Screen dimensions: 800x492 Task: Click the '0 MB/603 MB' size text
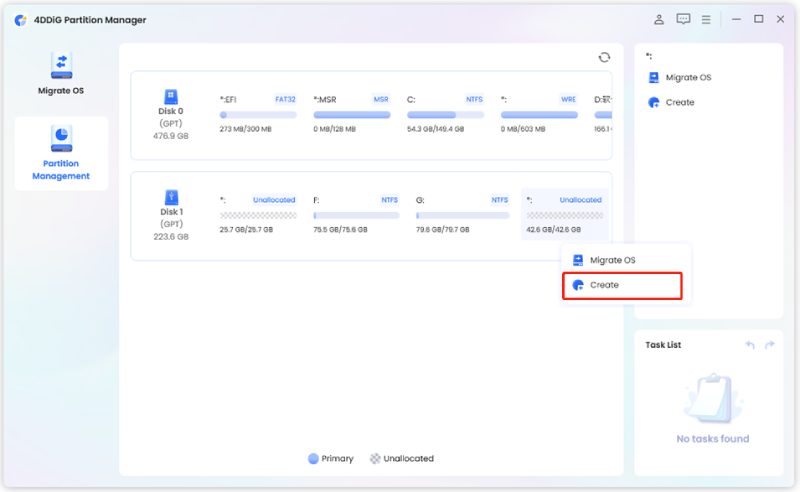pyautogui.click(x=523, y=129)
